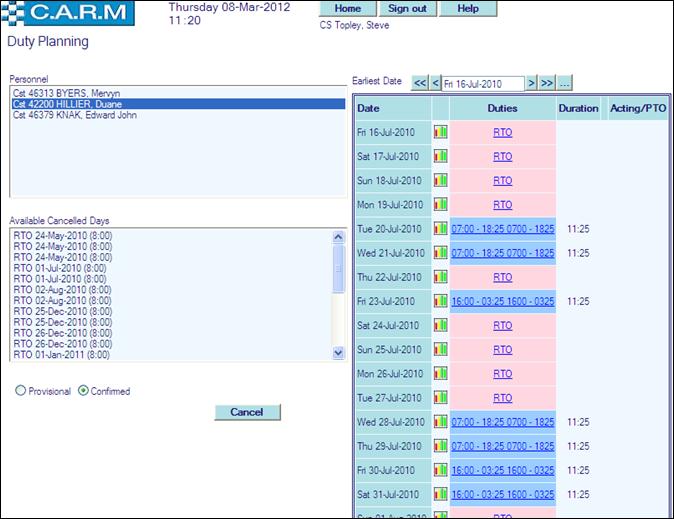Viewport: 674px width, 519px height.
Task: Click the bar chart icon for Sun 18-Jul-2010
Action: pyautogui.click(x=440, y=181)
